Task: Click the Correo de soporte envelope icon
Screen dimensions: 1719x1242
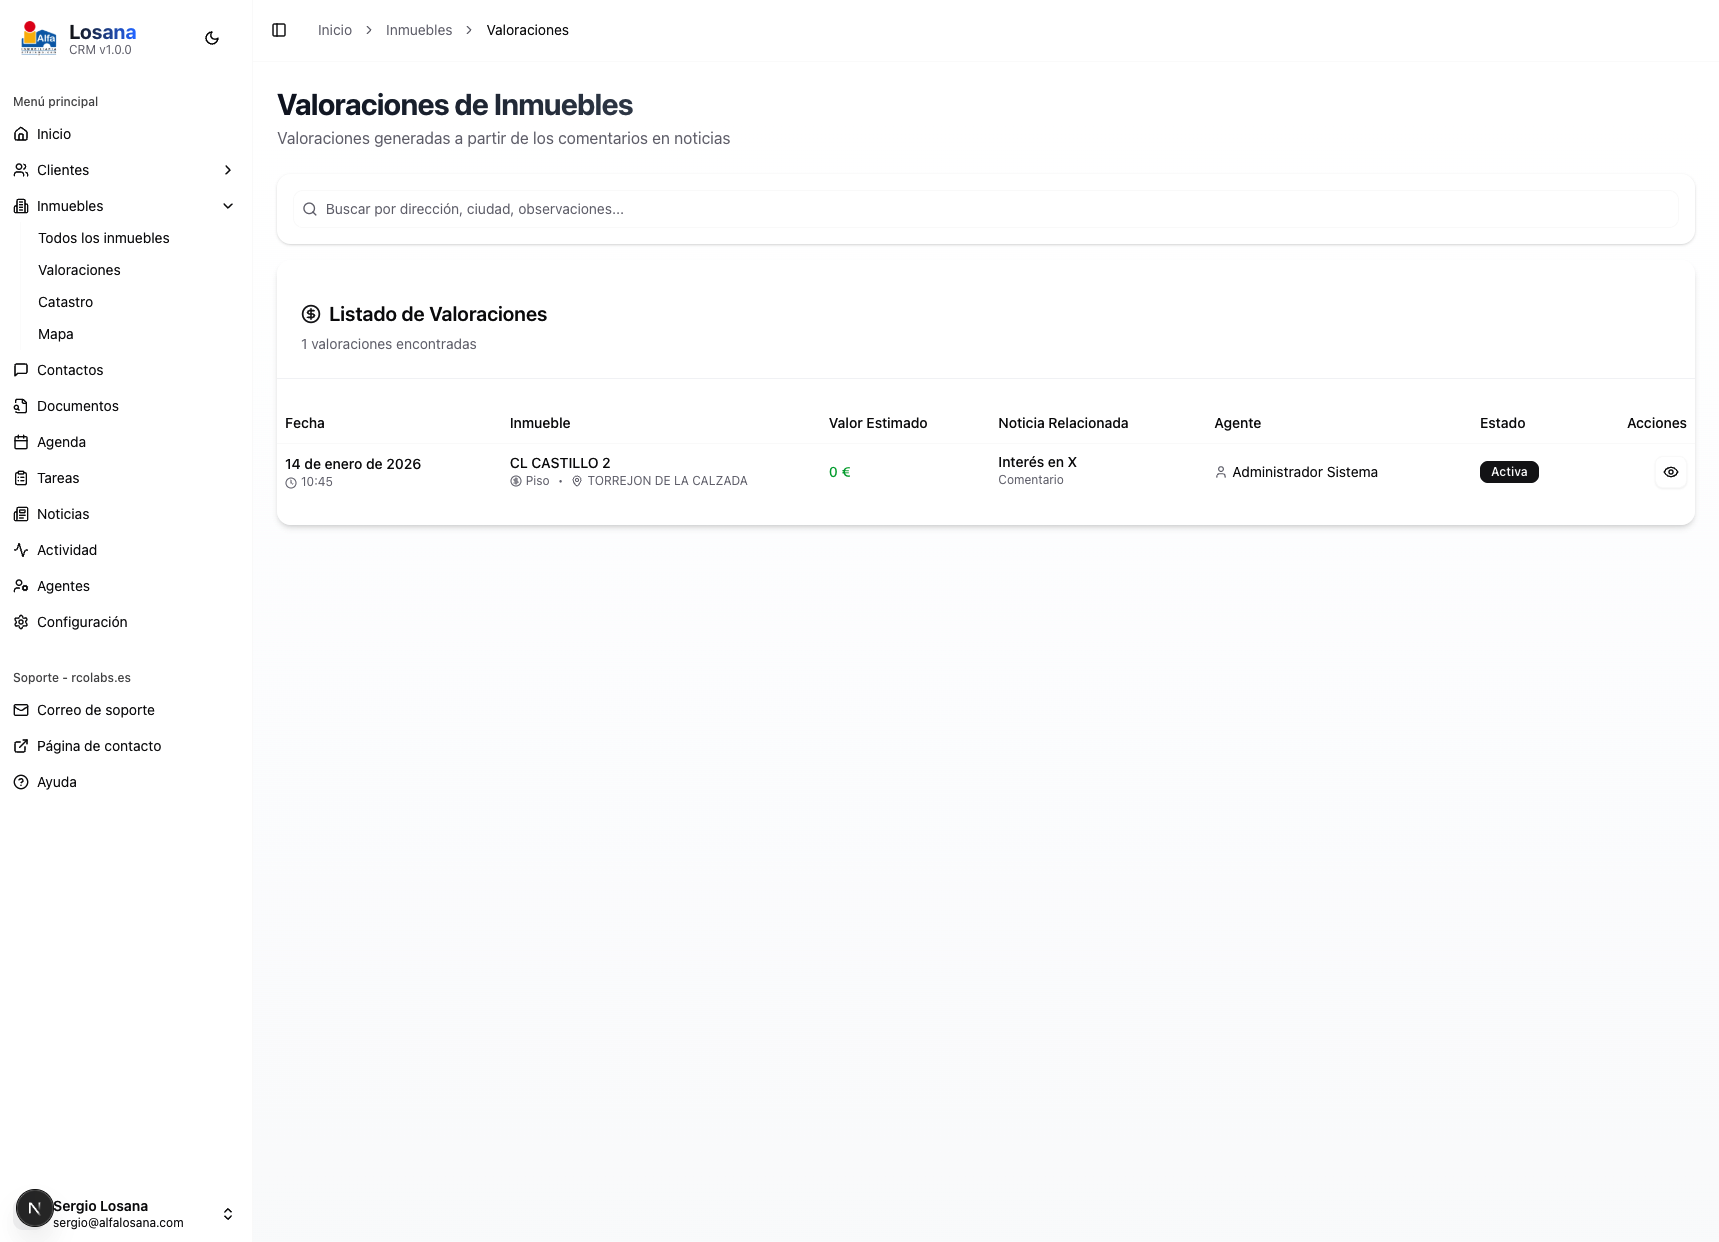Action: click(x=21, y=710)
